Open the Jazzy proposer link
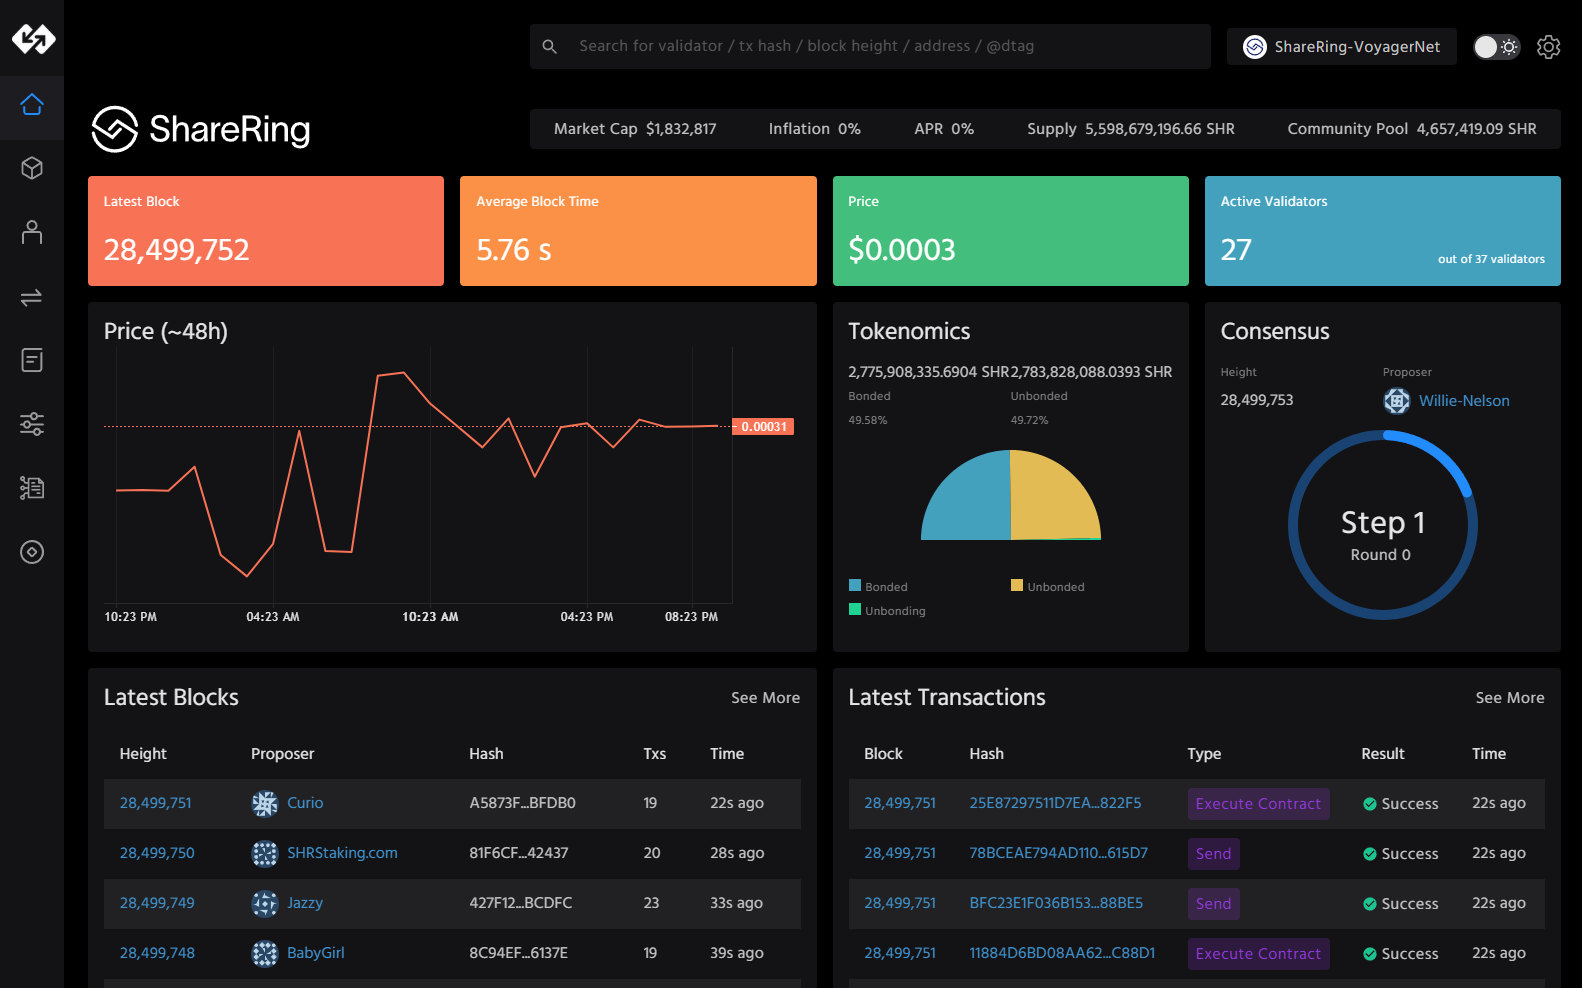This screenshot has width=1582, height=988. pyautogui.click(x=305, y=903)
